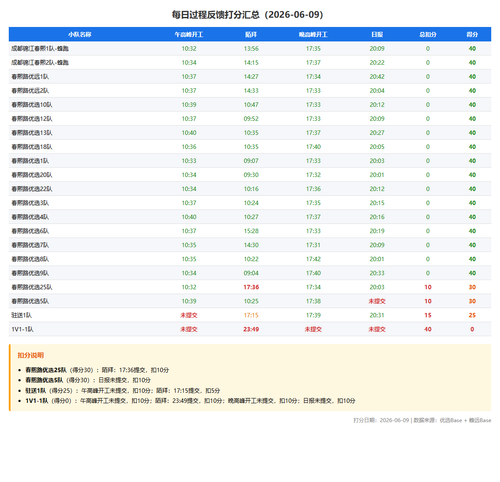The image size is (500, 482).
Task: Click 驻送1队's 午高峰开工 未提交 cell
Action: [189, 315]
